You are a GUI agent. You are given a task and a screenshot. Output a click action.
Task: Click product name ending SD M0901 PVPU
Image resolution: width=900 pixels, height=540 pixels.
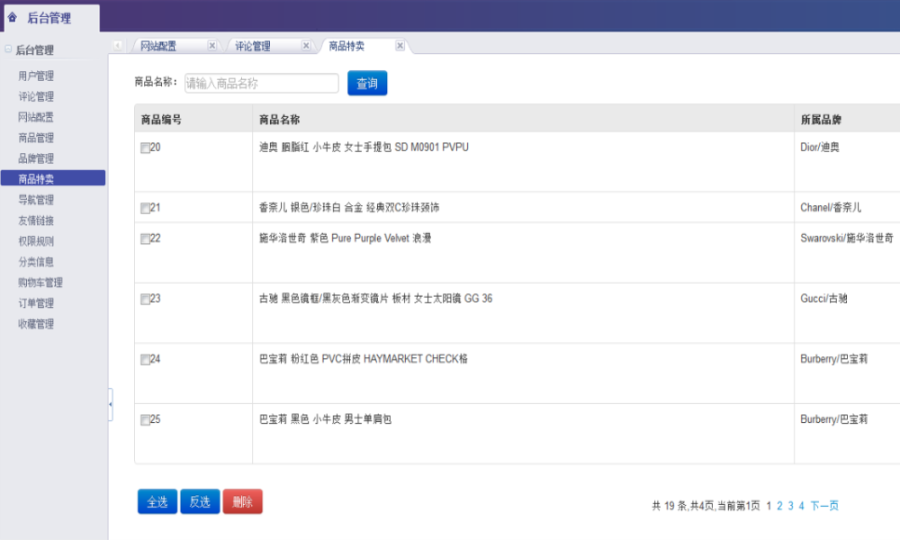click(364, 147)
